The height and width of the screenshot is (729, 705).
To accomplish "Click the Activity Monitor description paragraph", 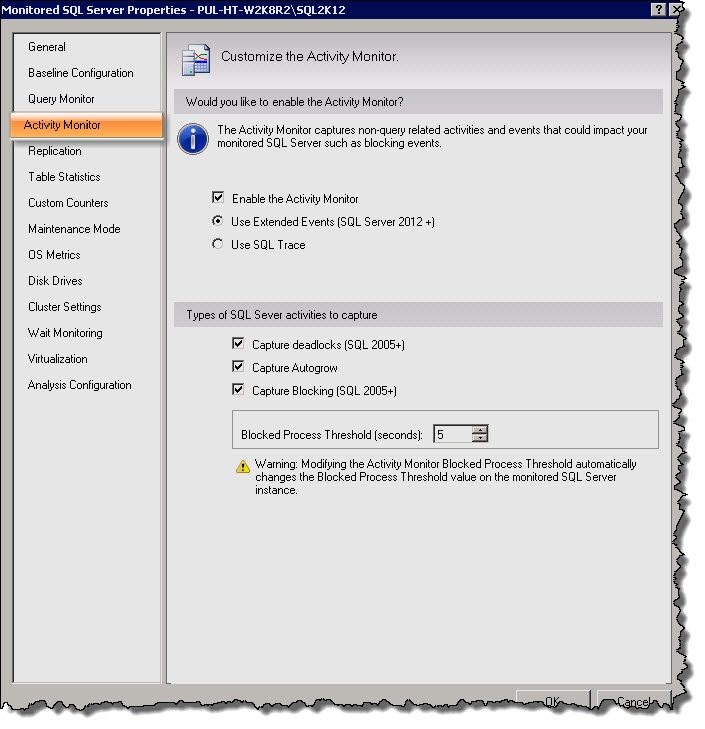I will click(x=432, y=137).
